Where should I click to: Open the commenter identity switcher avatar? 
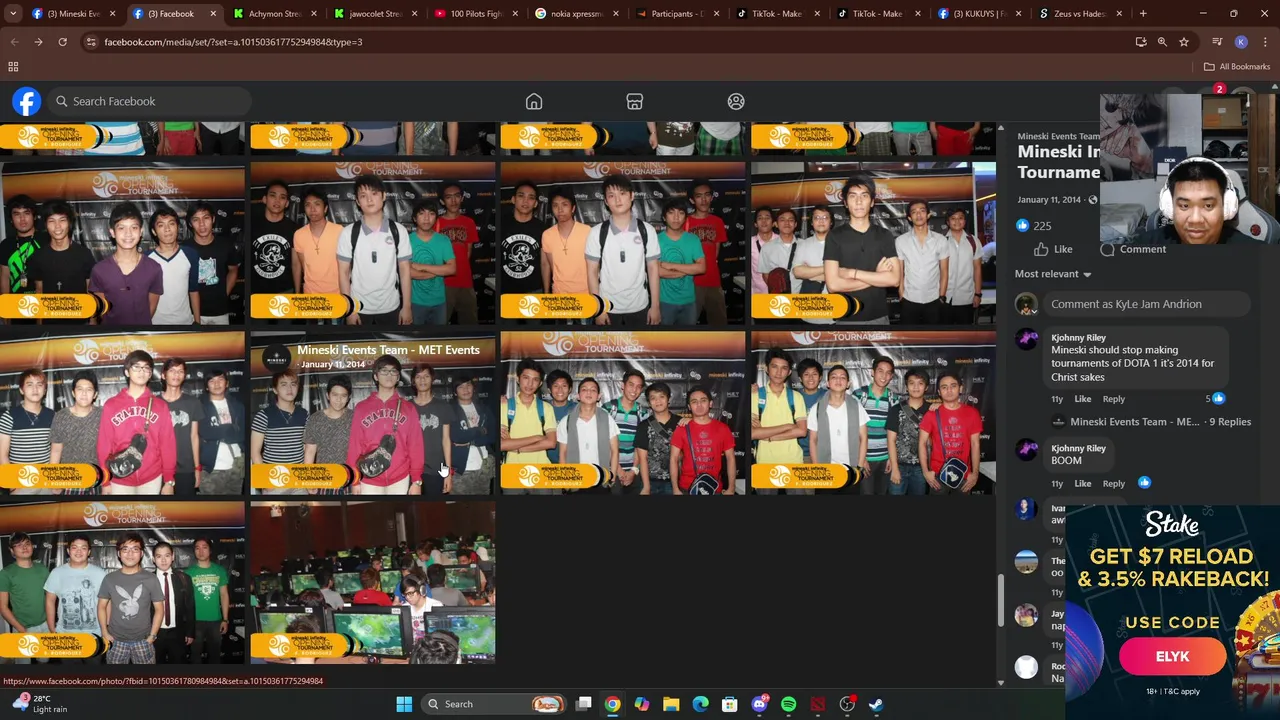[x=1027, y=304]
